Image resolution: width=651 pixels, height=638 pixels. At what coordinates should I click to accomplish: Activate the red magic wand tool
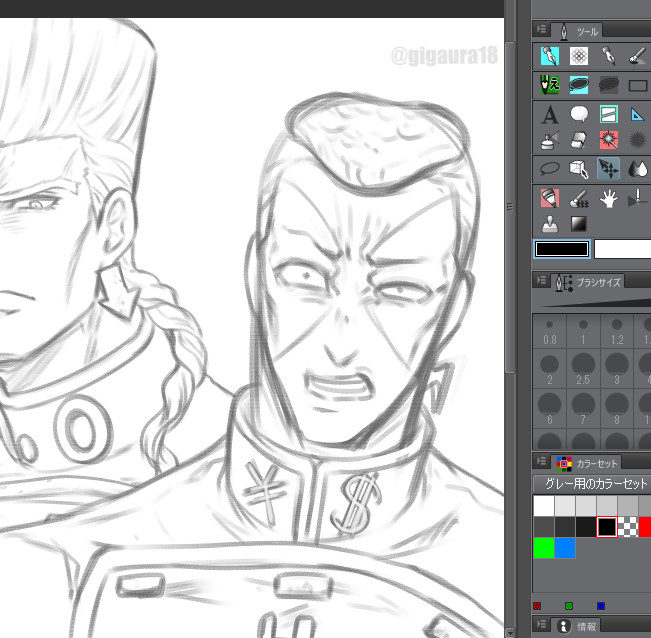coord(608,140)
